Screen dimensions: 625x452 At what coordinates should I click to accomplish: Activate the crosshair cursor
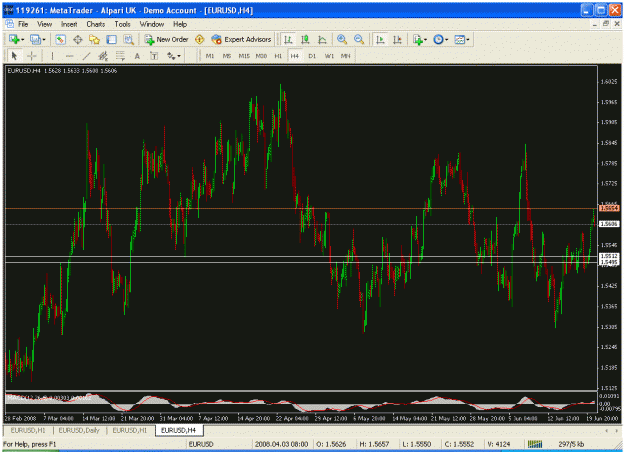(31, 56)
